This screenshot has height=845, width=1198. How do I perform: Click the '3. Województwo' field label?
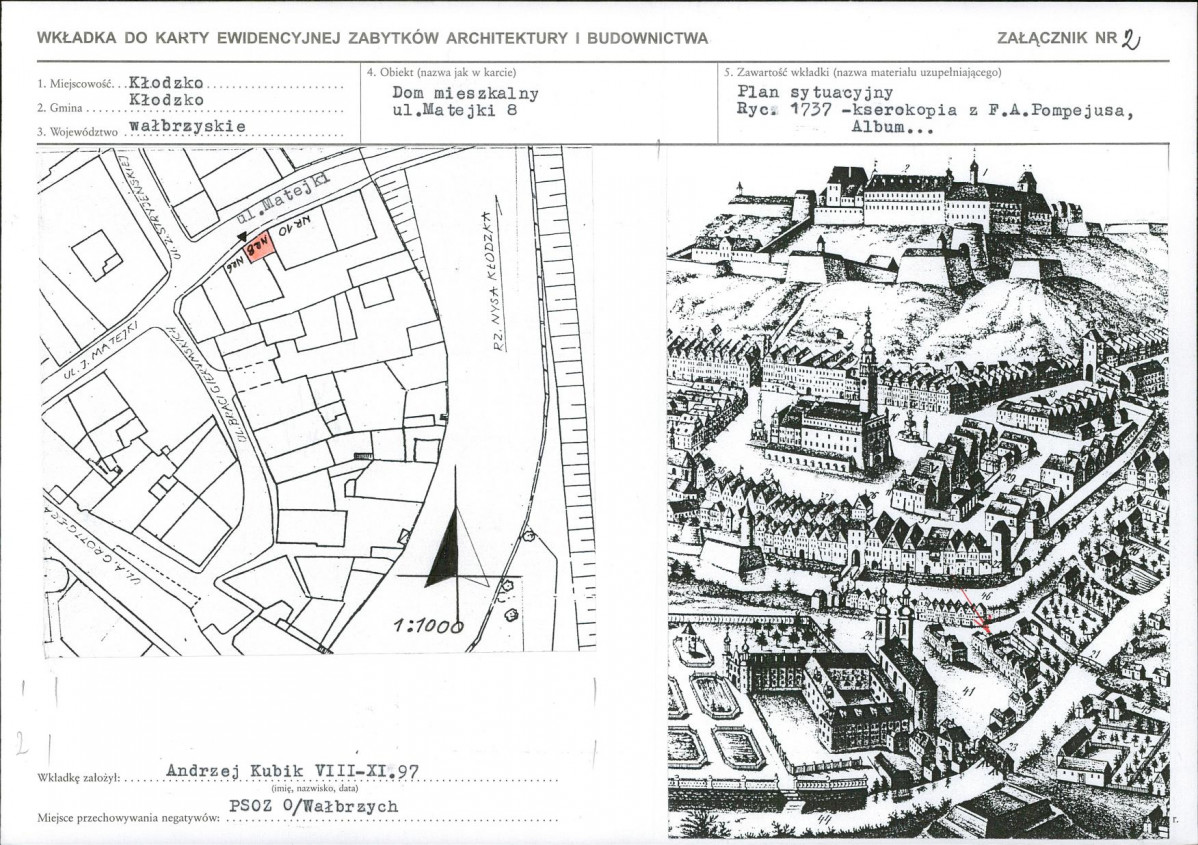tap(77, 132)
